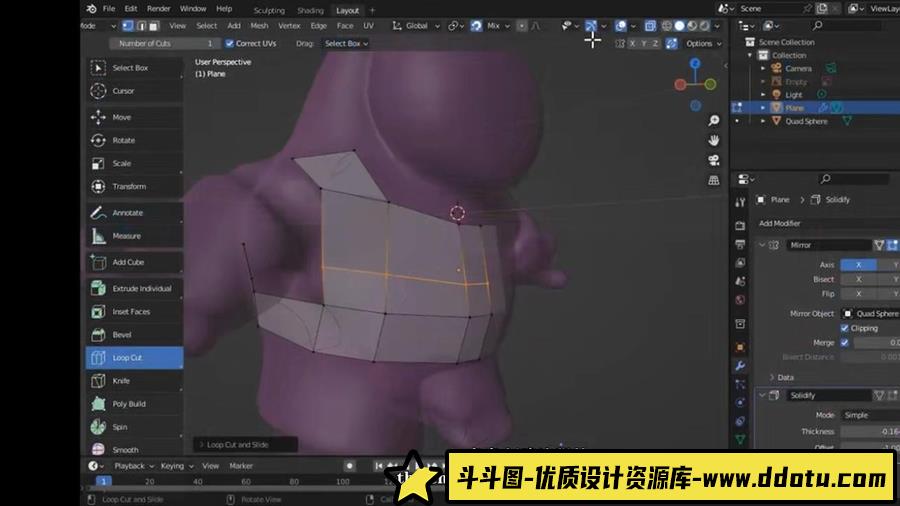Viewport: 900px width, 506px height.
Task: Enable Mirror Axis X toggle
Action: [858, 264]
